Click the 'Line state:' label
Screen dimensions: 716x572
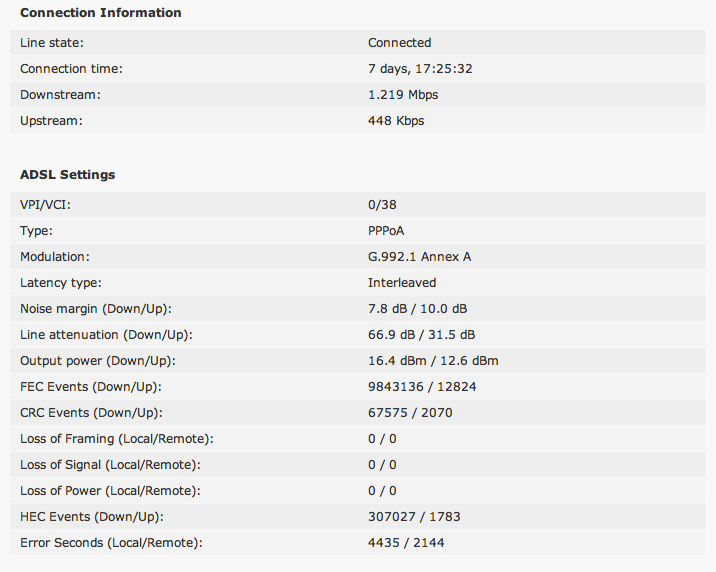coord(52,43)
